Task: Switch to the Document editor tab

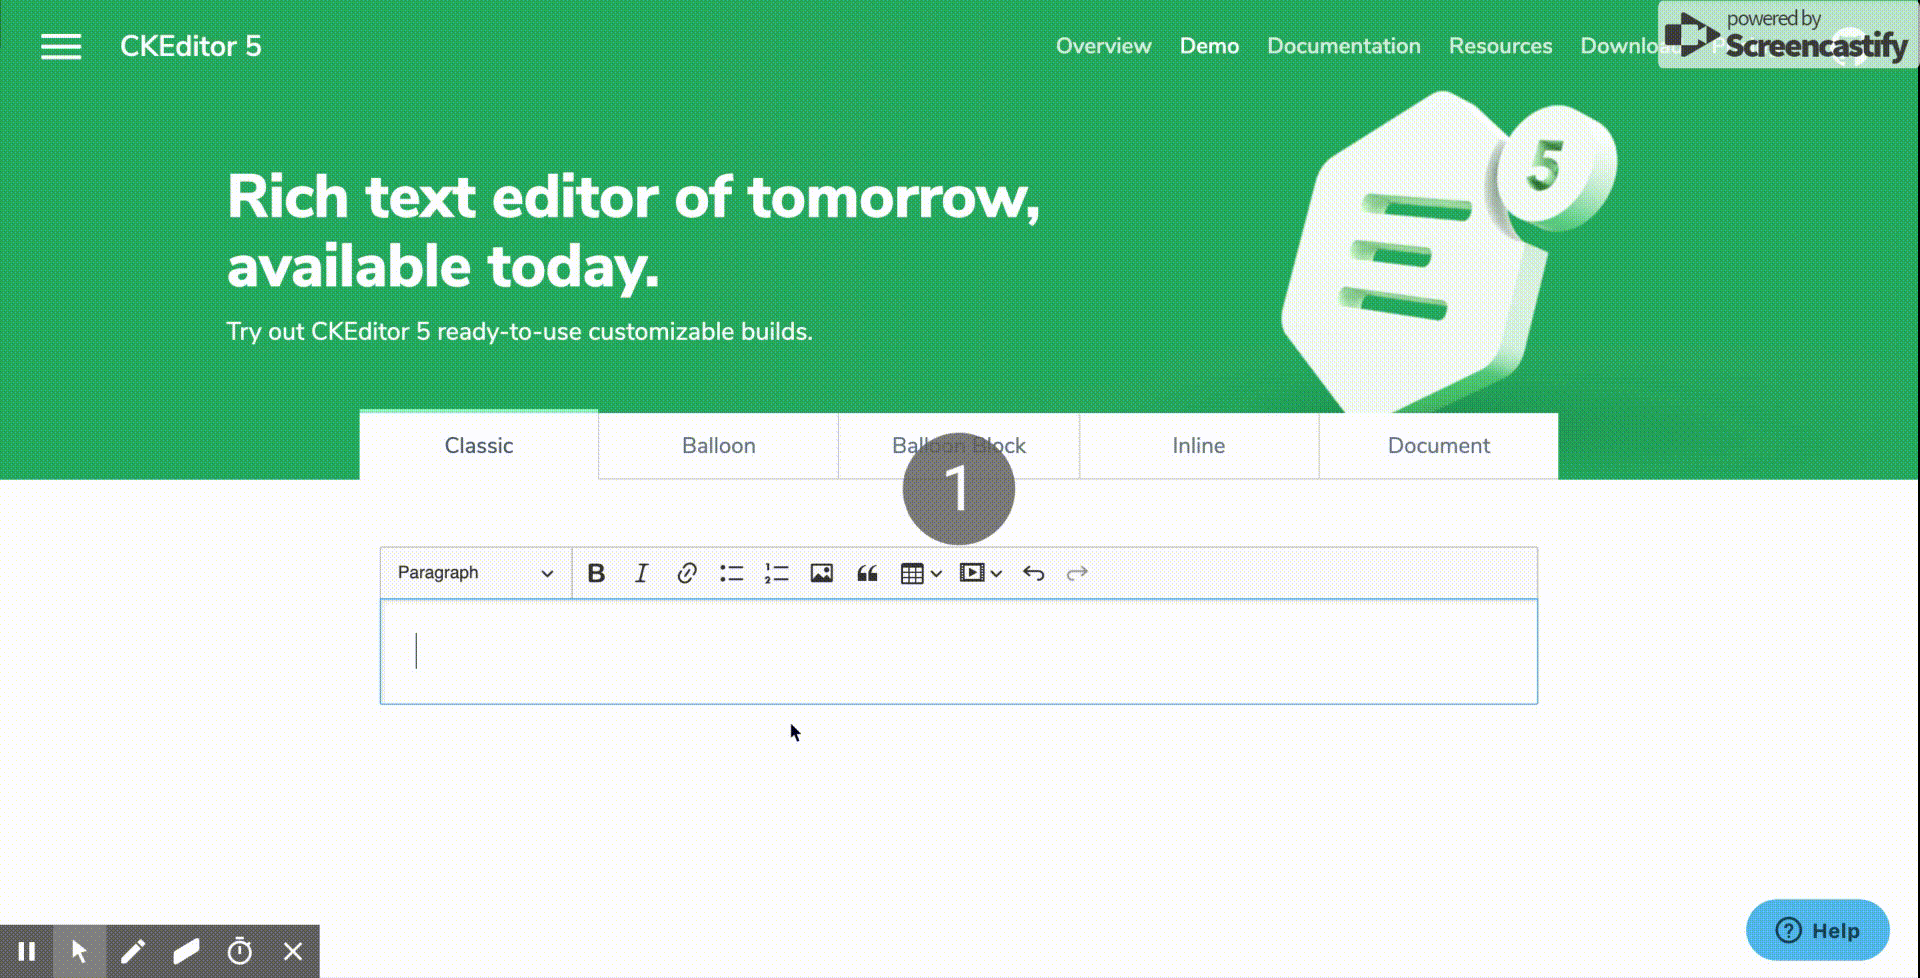Action: (x=1438, y=446)
